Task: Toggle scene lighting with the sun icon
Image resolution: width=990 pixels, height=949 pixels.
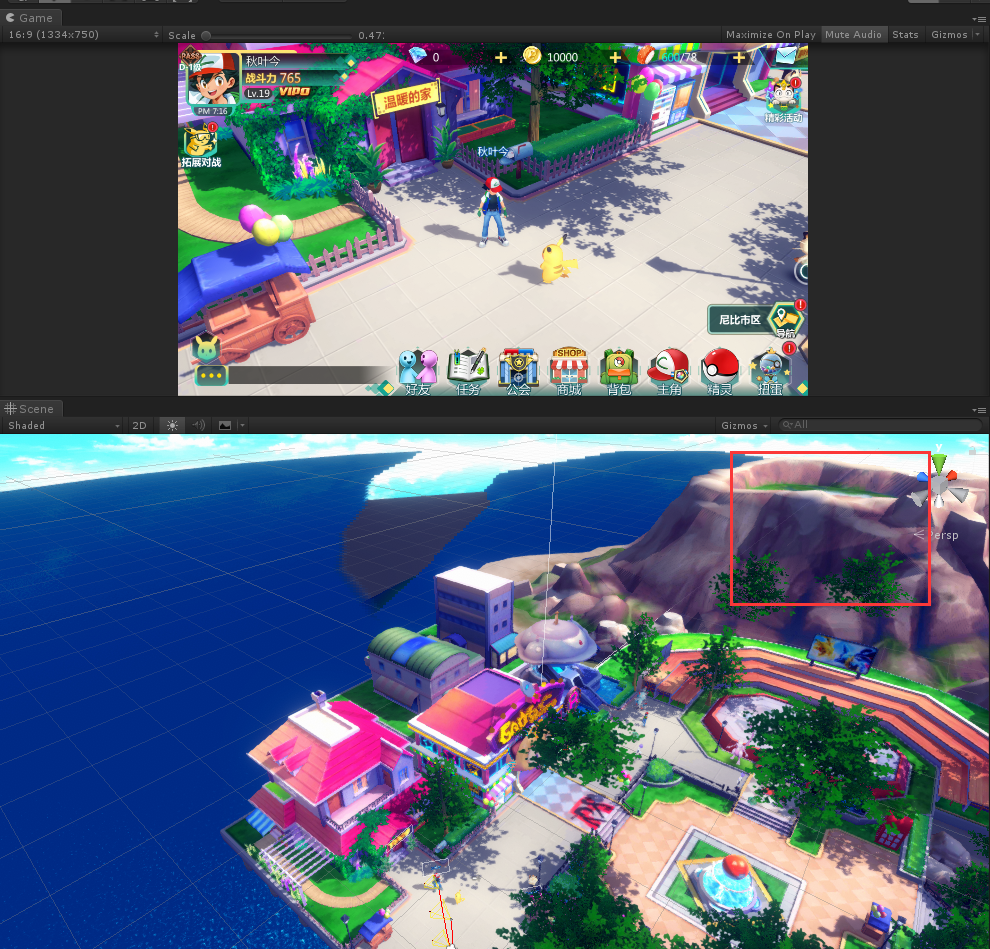Action: (171, 425)
